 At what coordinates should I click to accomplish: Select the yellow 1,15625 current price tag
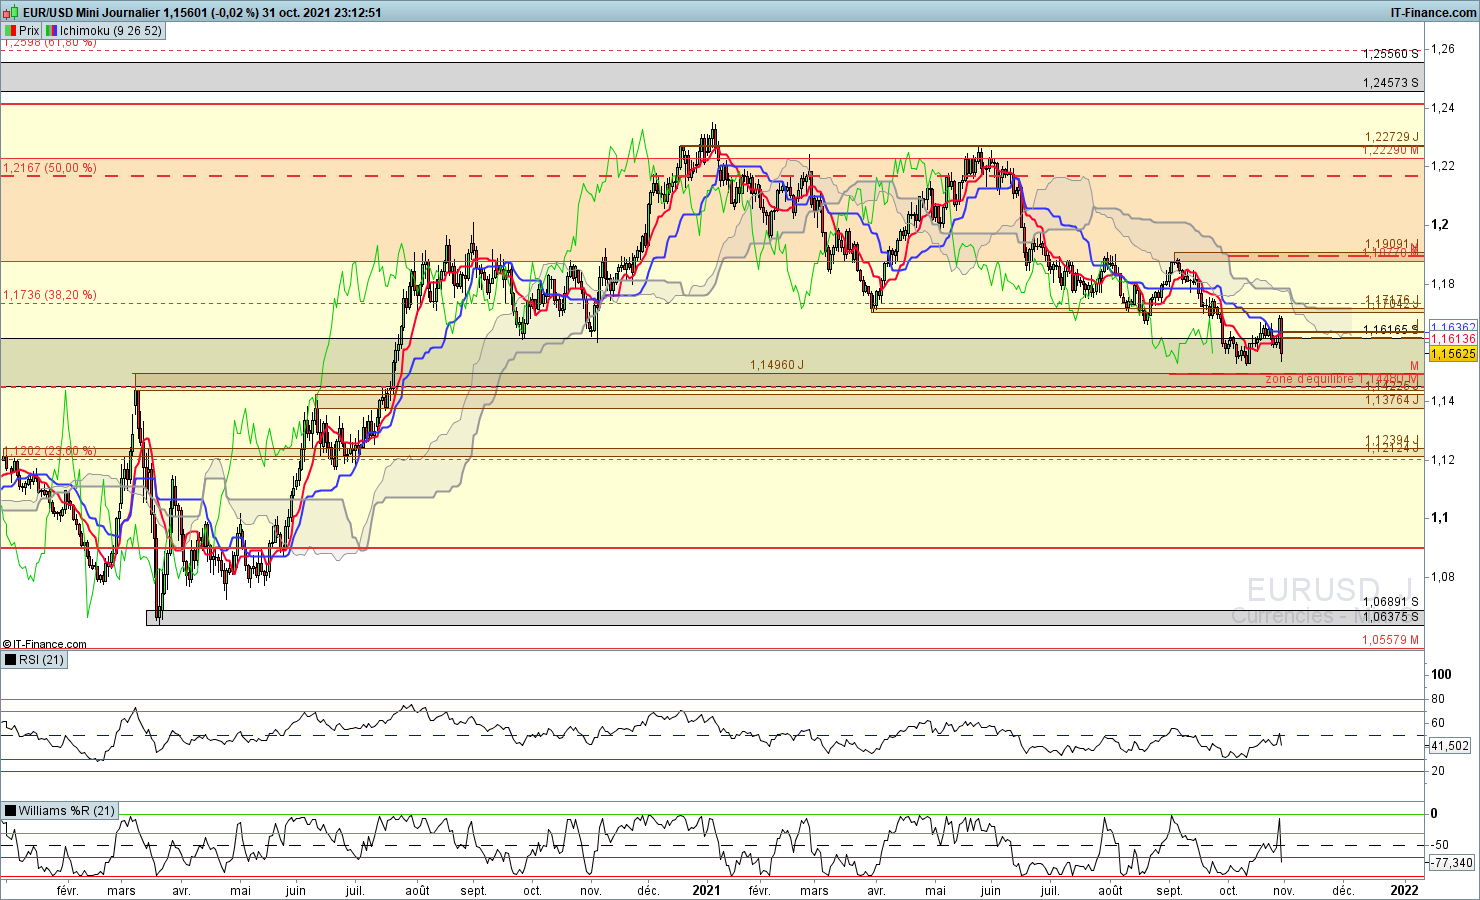[x=1453, y=354]
